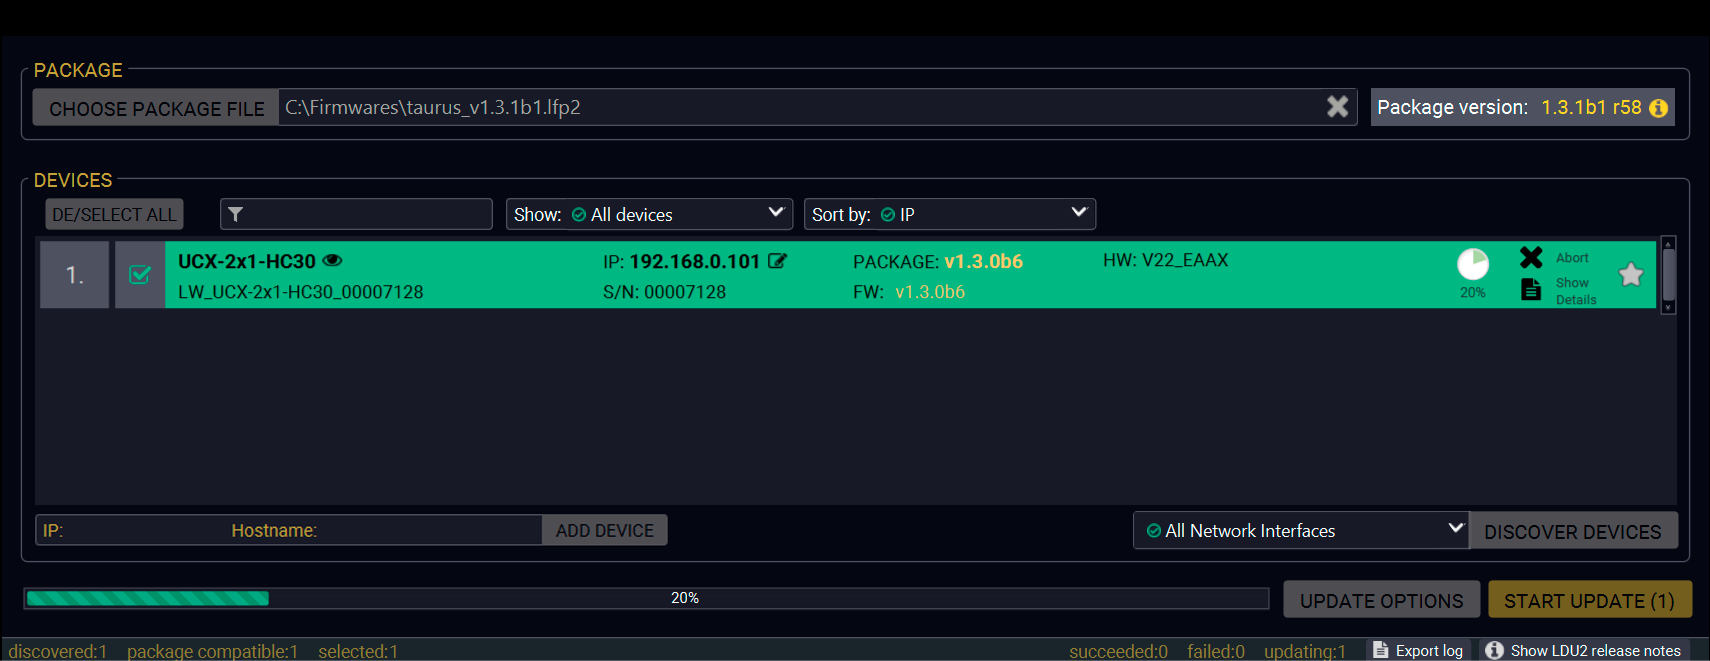The image size is (1710, 661).
Task: Click START UPDATE (1) button
Action: (x=1589, y=600)
